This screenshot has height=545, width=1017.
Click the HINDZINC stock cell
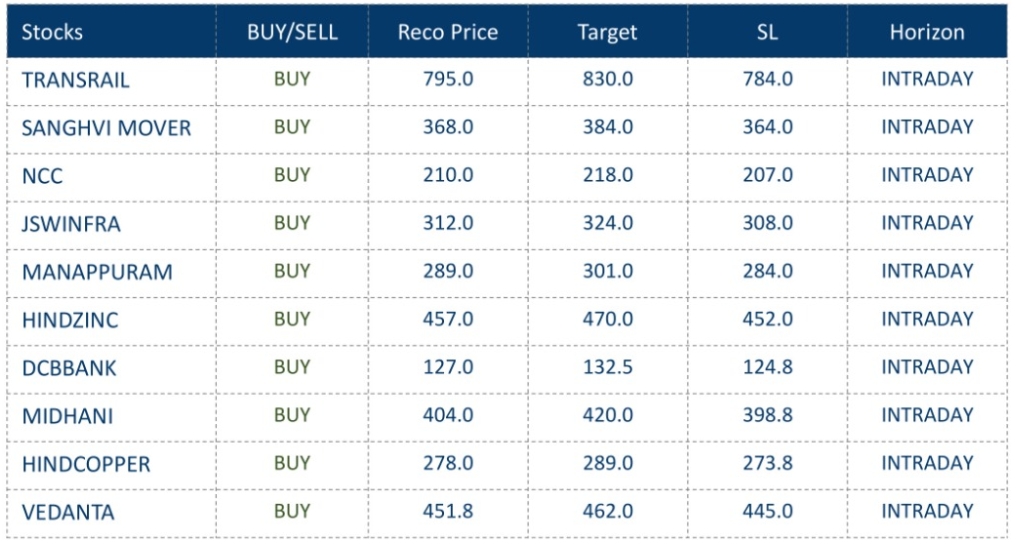pyautogui.click(x=69, y=320)
